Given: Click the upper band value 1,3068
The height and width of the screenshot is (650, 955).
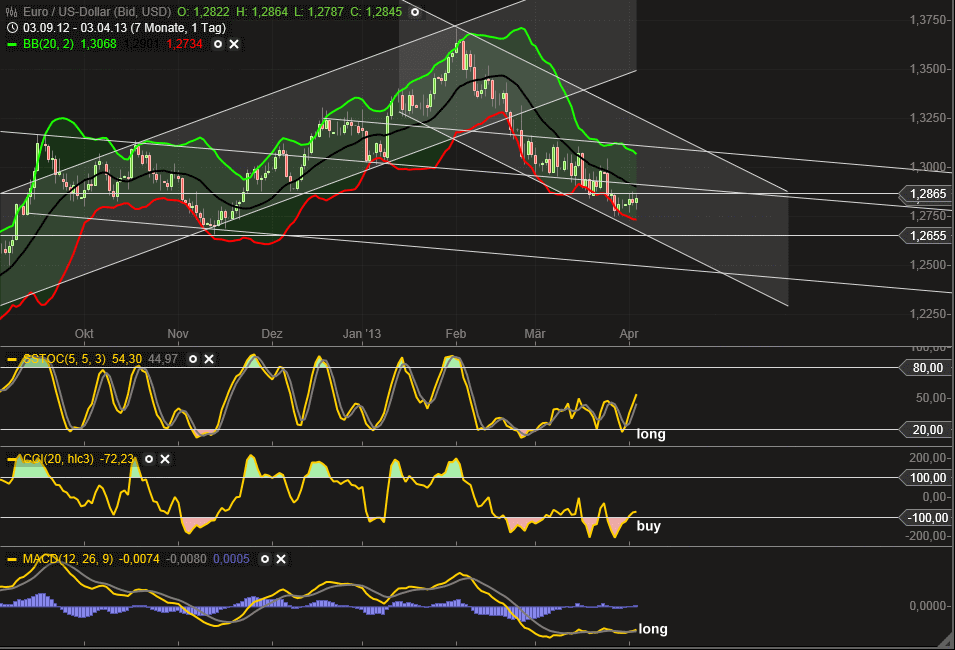Looking at the screenshot, I should pyautogui.click(x=99, y=44).
